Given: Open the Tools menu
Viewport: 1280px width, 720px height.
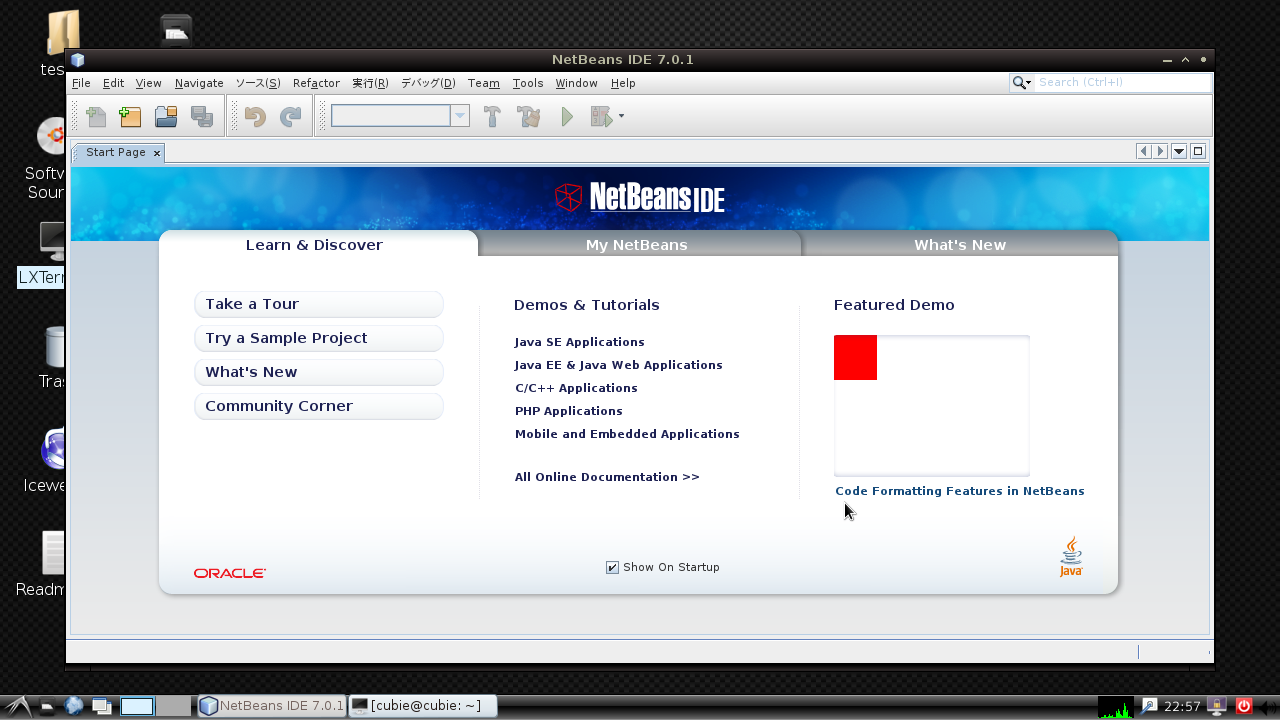Looking at the screenshot, I should [x=528, y=83].
